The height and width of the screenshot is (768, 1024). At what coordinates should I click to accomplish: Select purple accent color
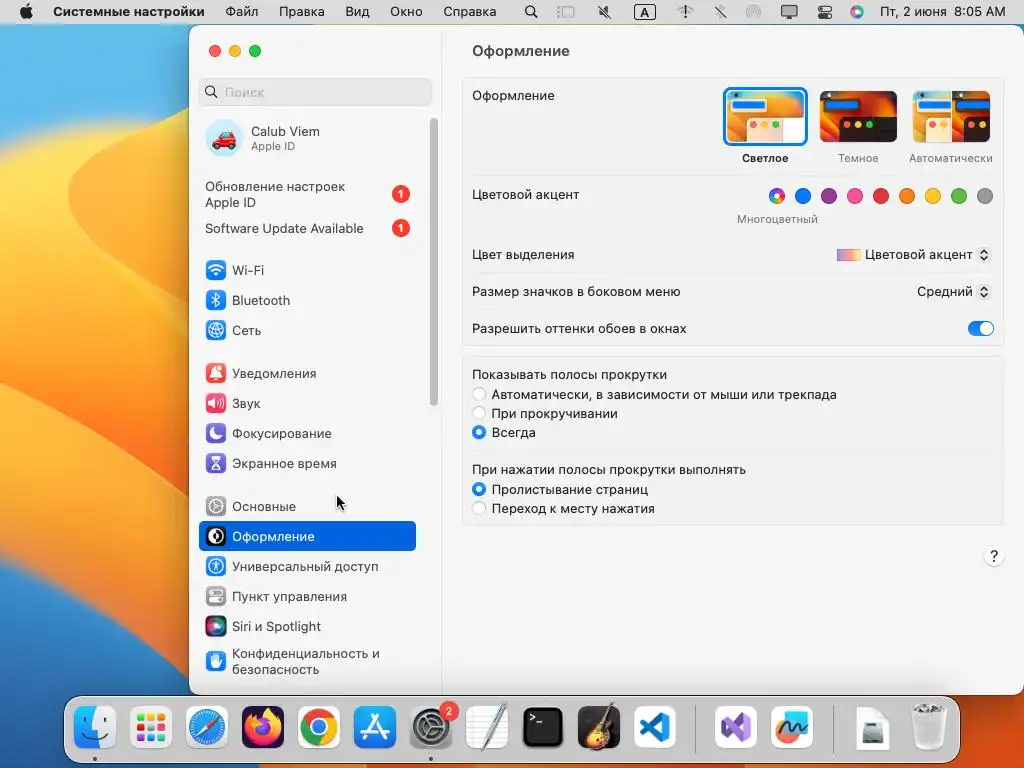[829, 196]
